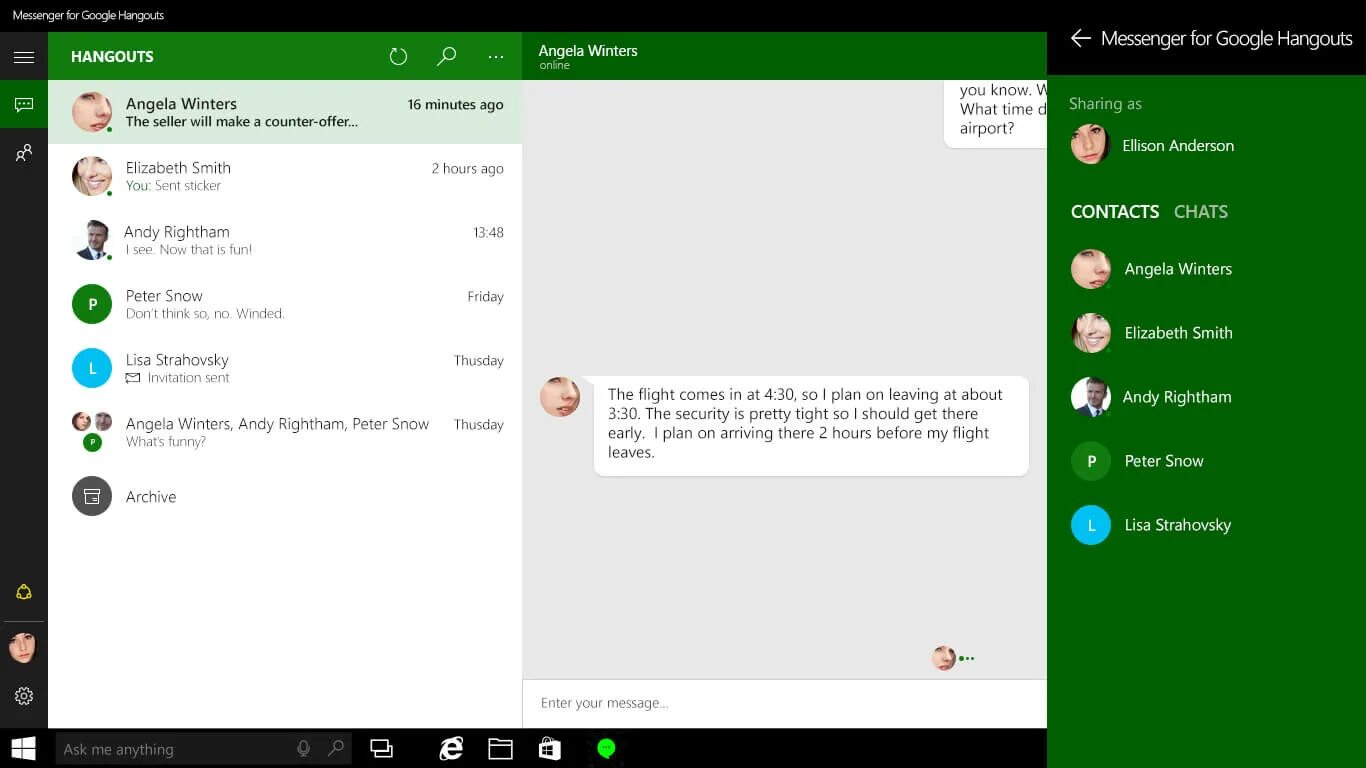
Task: Click the 'You: Sent sticker' preview text
Action: [x=174, y=186]
